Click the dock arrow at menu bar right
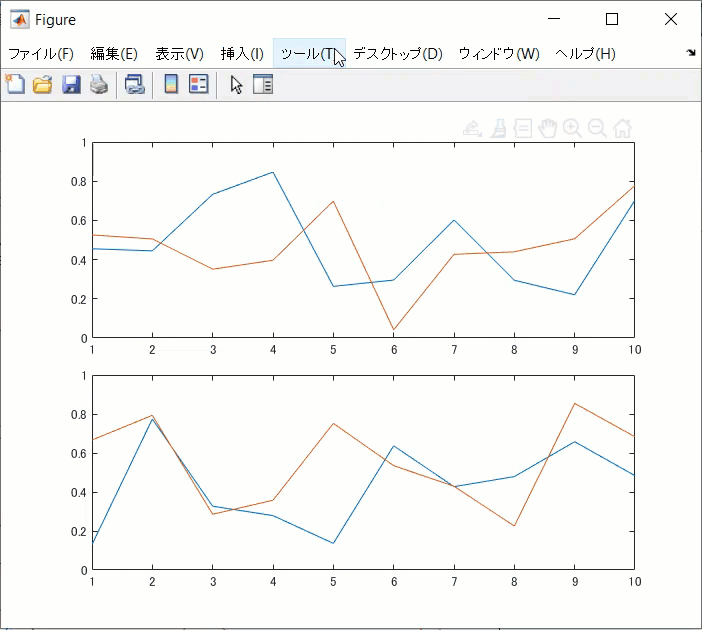Screen dimensions: 702x630 click(x=690, y=53)
